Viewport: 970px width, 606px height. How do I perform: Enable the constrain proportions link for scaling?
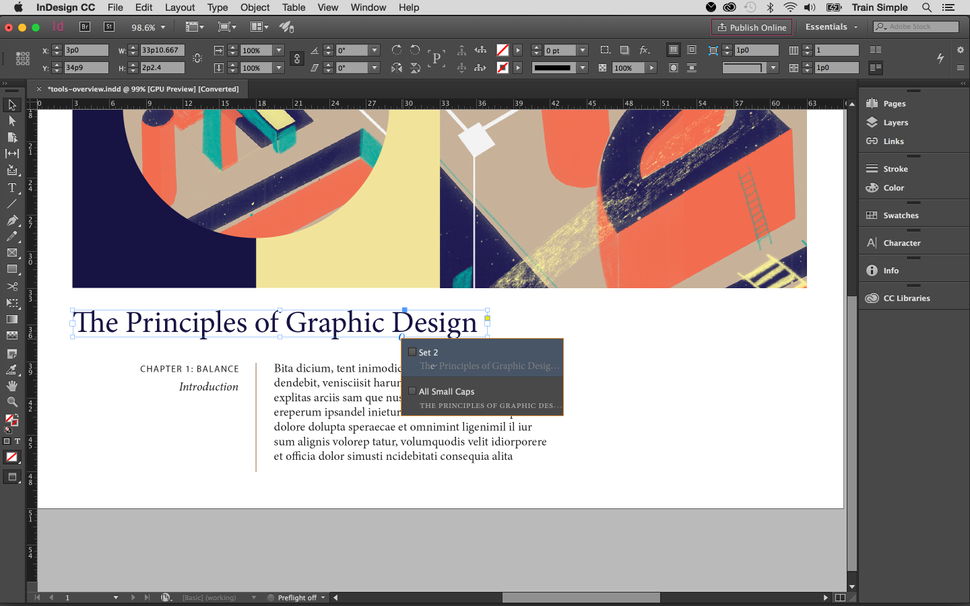296,57
